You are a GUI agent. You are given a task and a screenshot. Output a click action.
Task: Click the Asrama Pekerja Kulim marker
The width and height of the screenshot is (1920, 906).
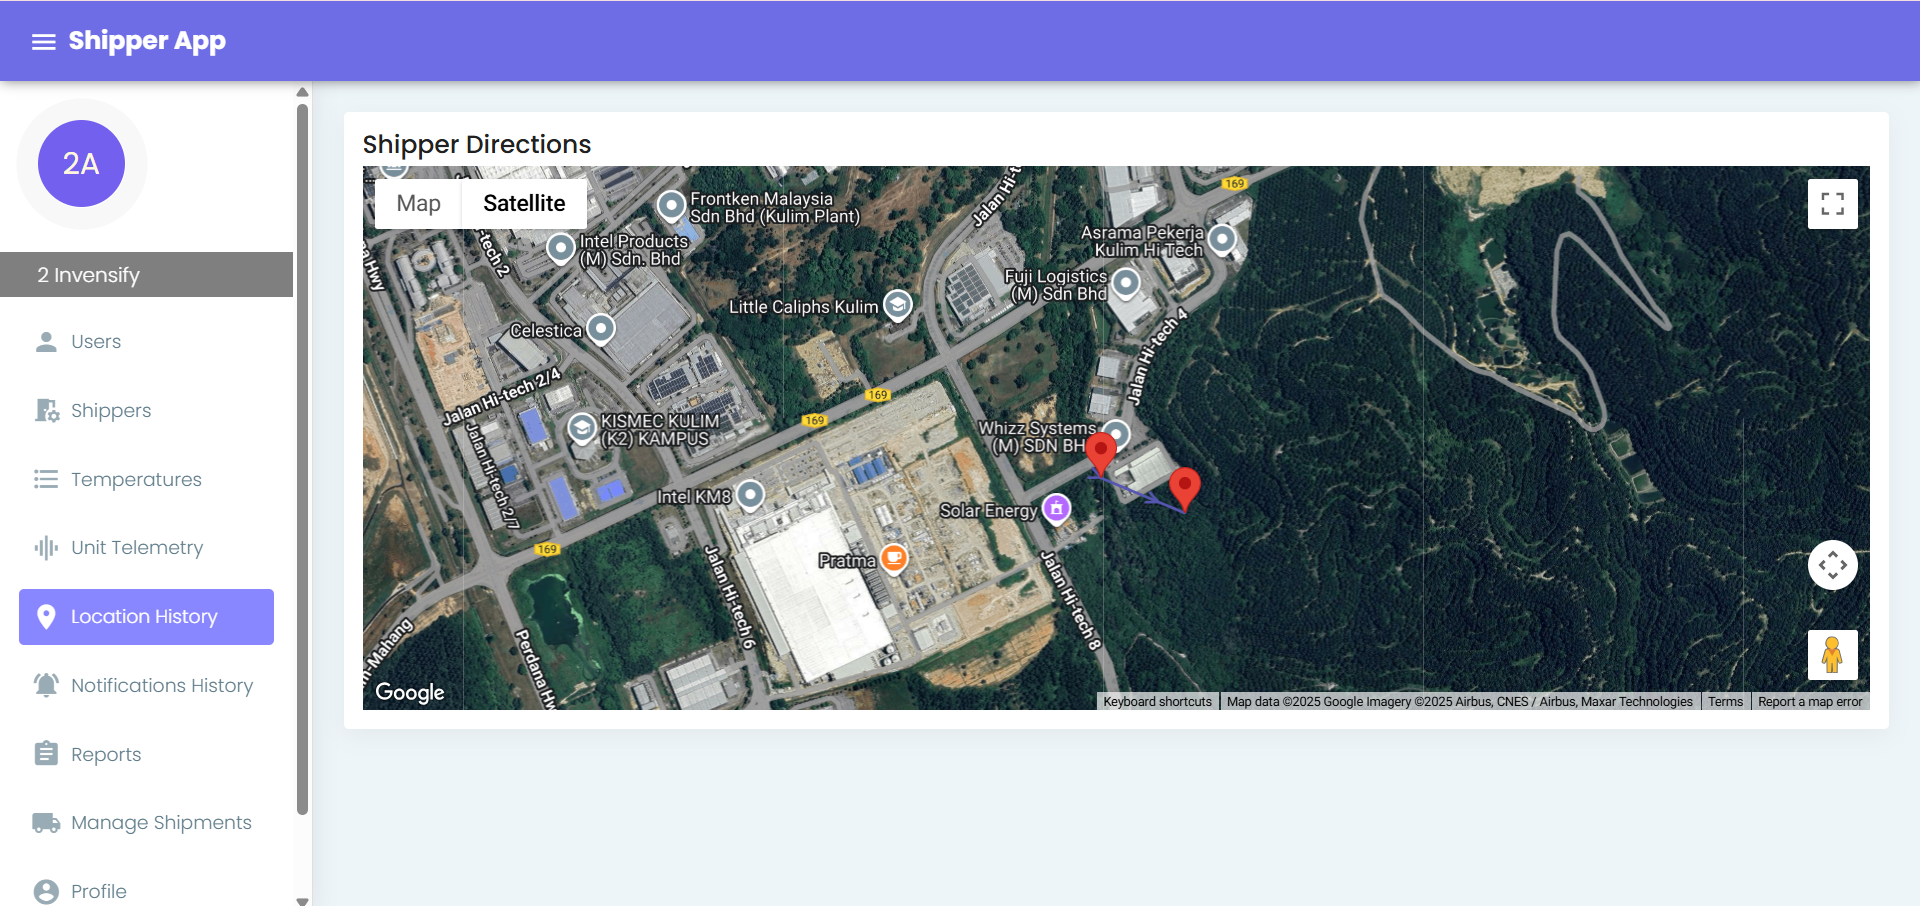pyautogui.click(x=1222, y=239)
